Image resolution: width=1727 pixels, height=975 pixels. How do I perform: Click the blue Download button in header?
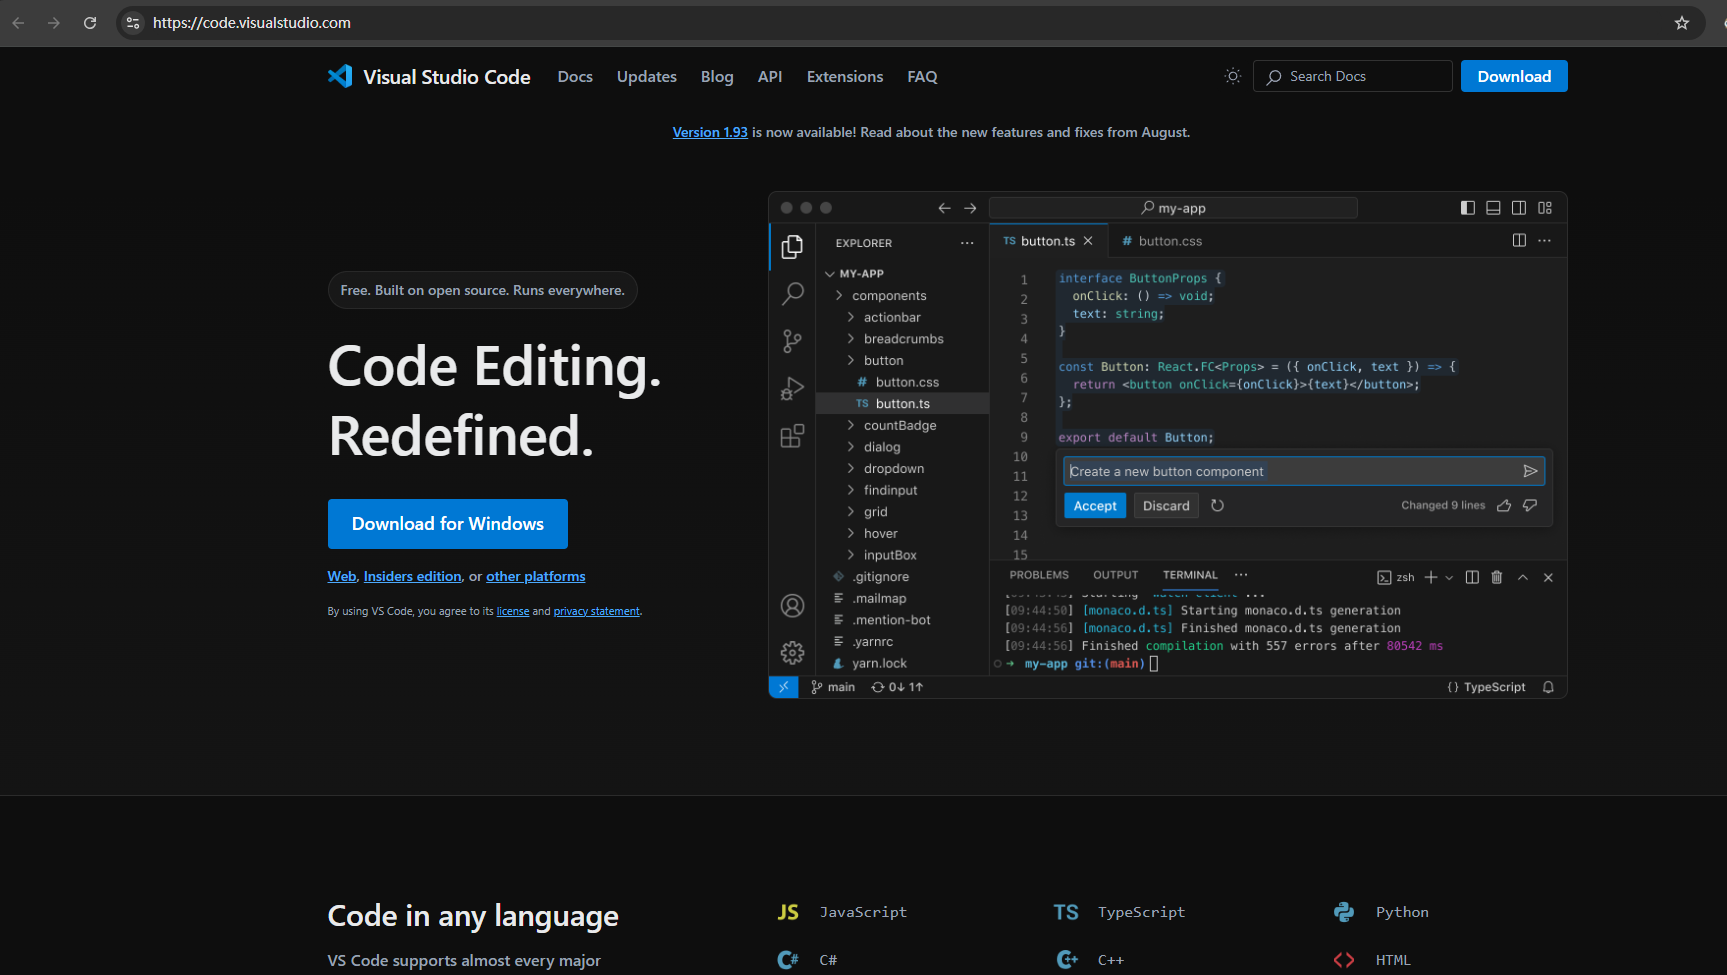coord(1514,76)
